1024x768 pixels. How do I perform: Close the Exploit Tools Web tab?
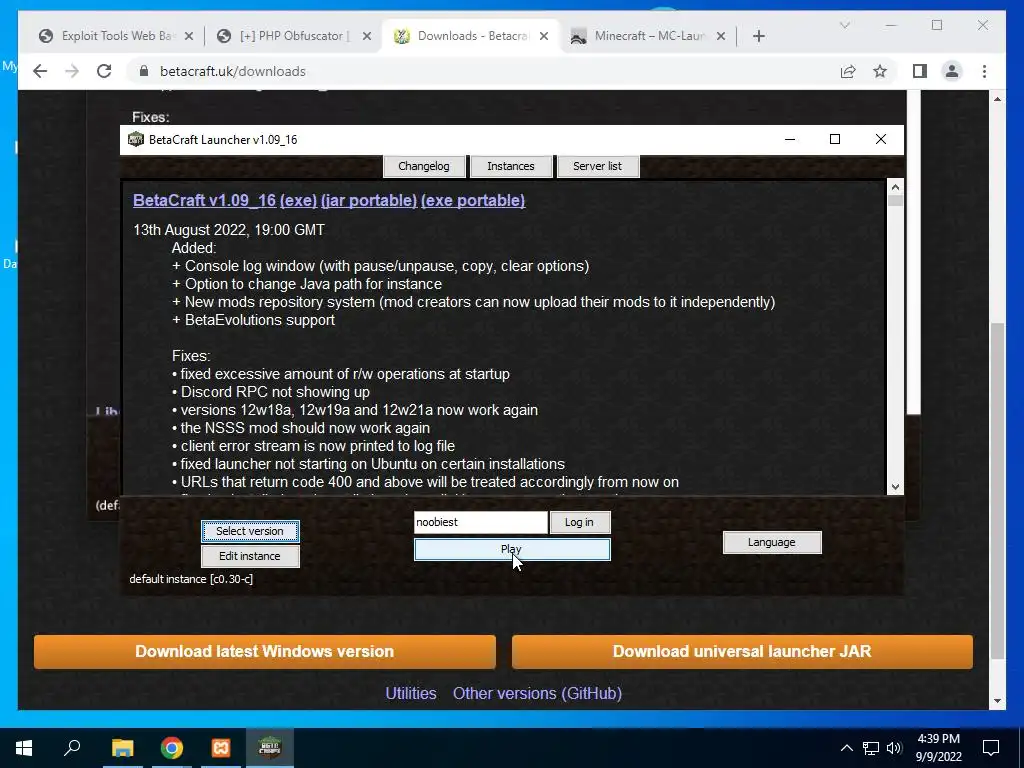pos(189,36)
